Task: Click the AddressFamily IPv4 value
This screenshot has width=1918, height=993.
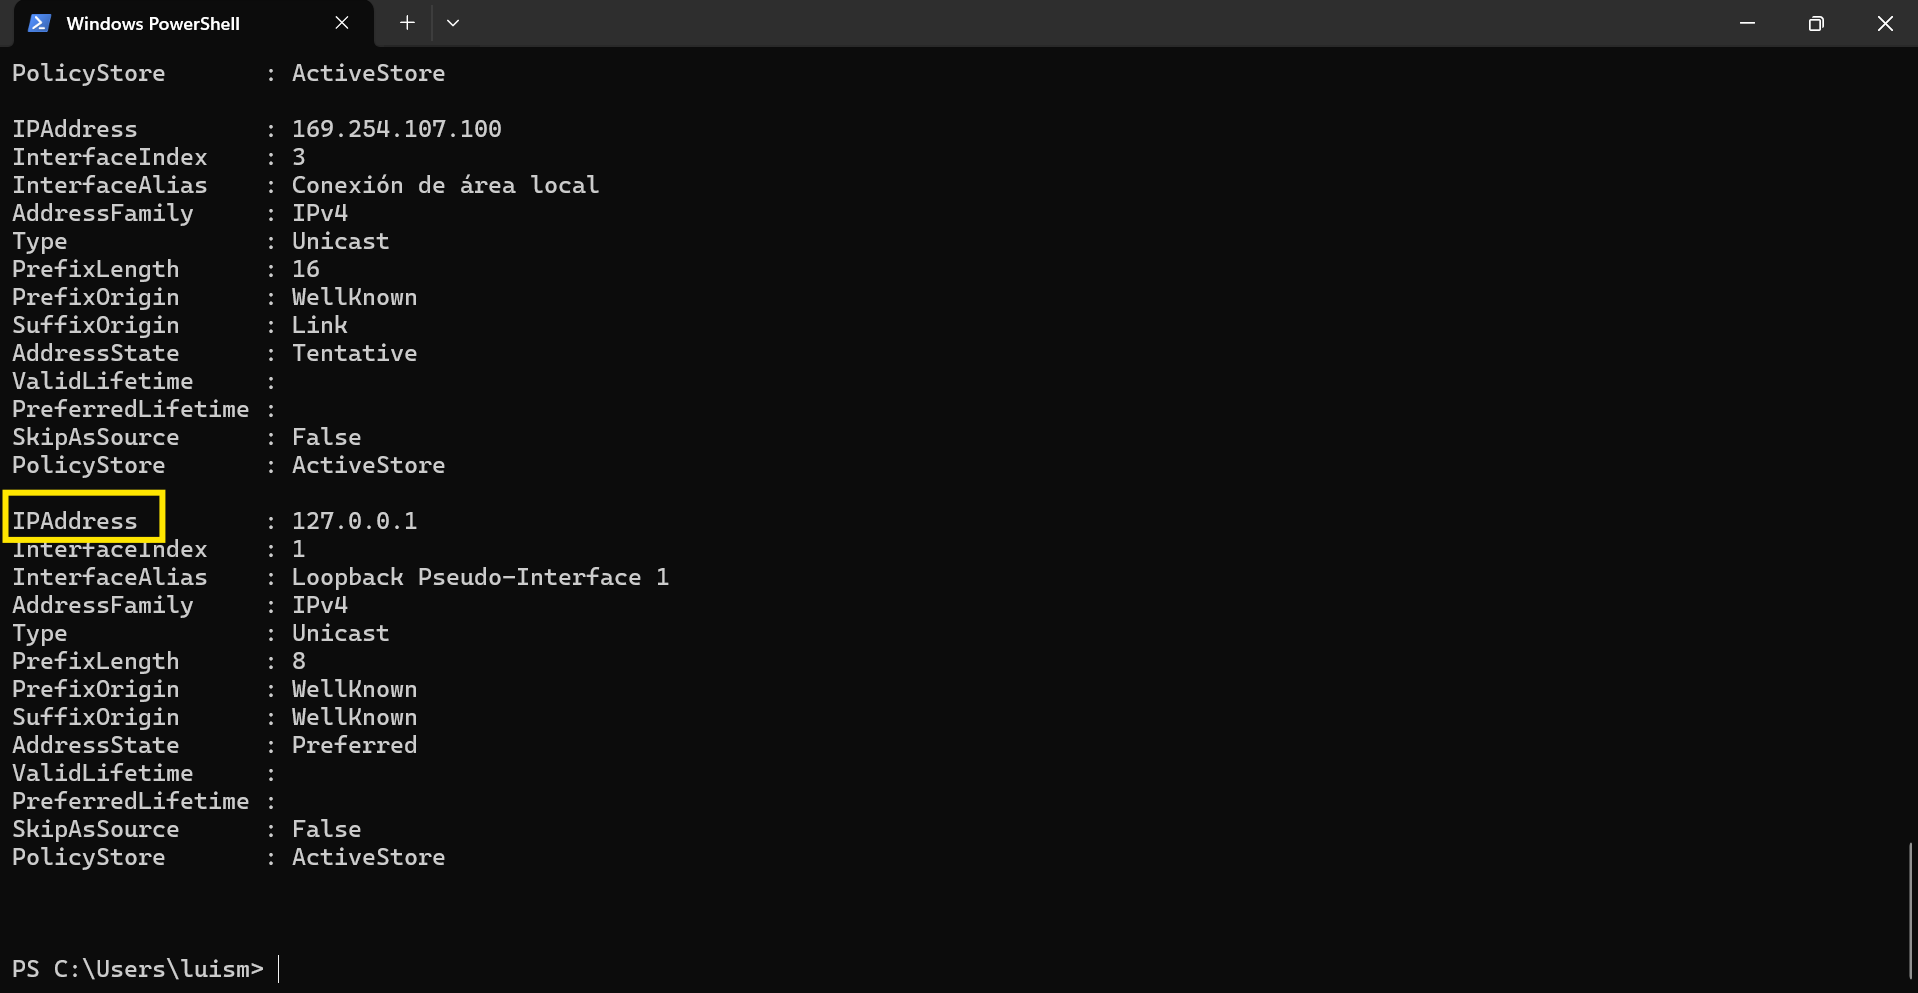Action: tap(319, 213)
